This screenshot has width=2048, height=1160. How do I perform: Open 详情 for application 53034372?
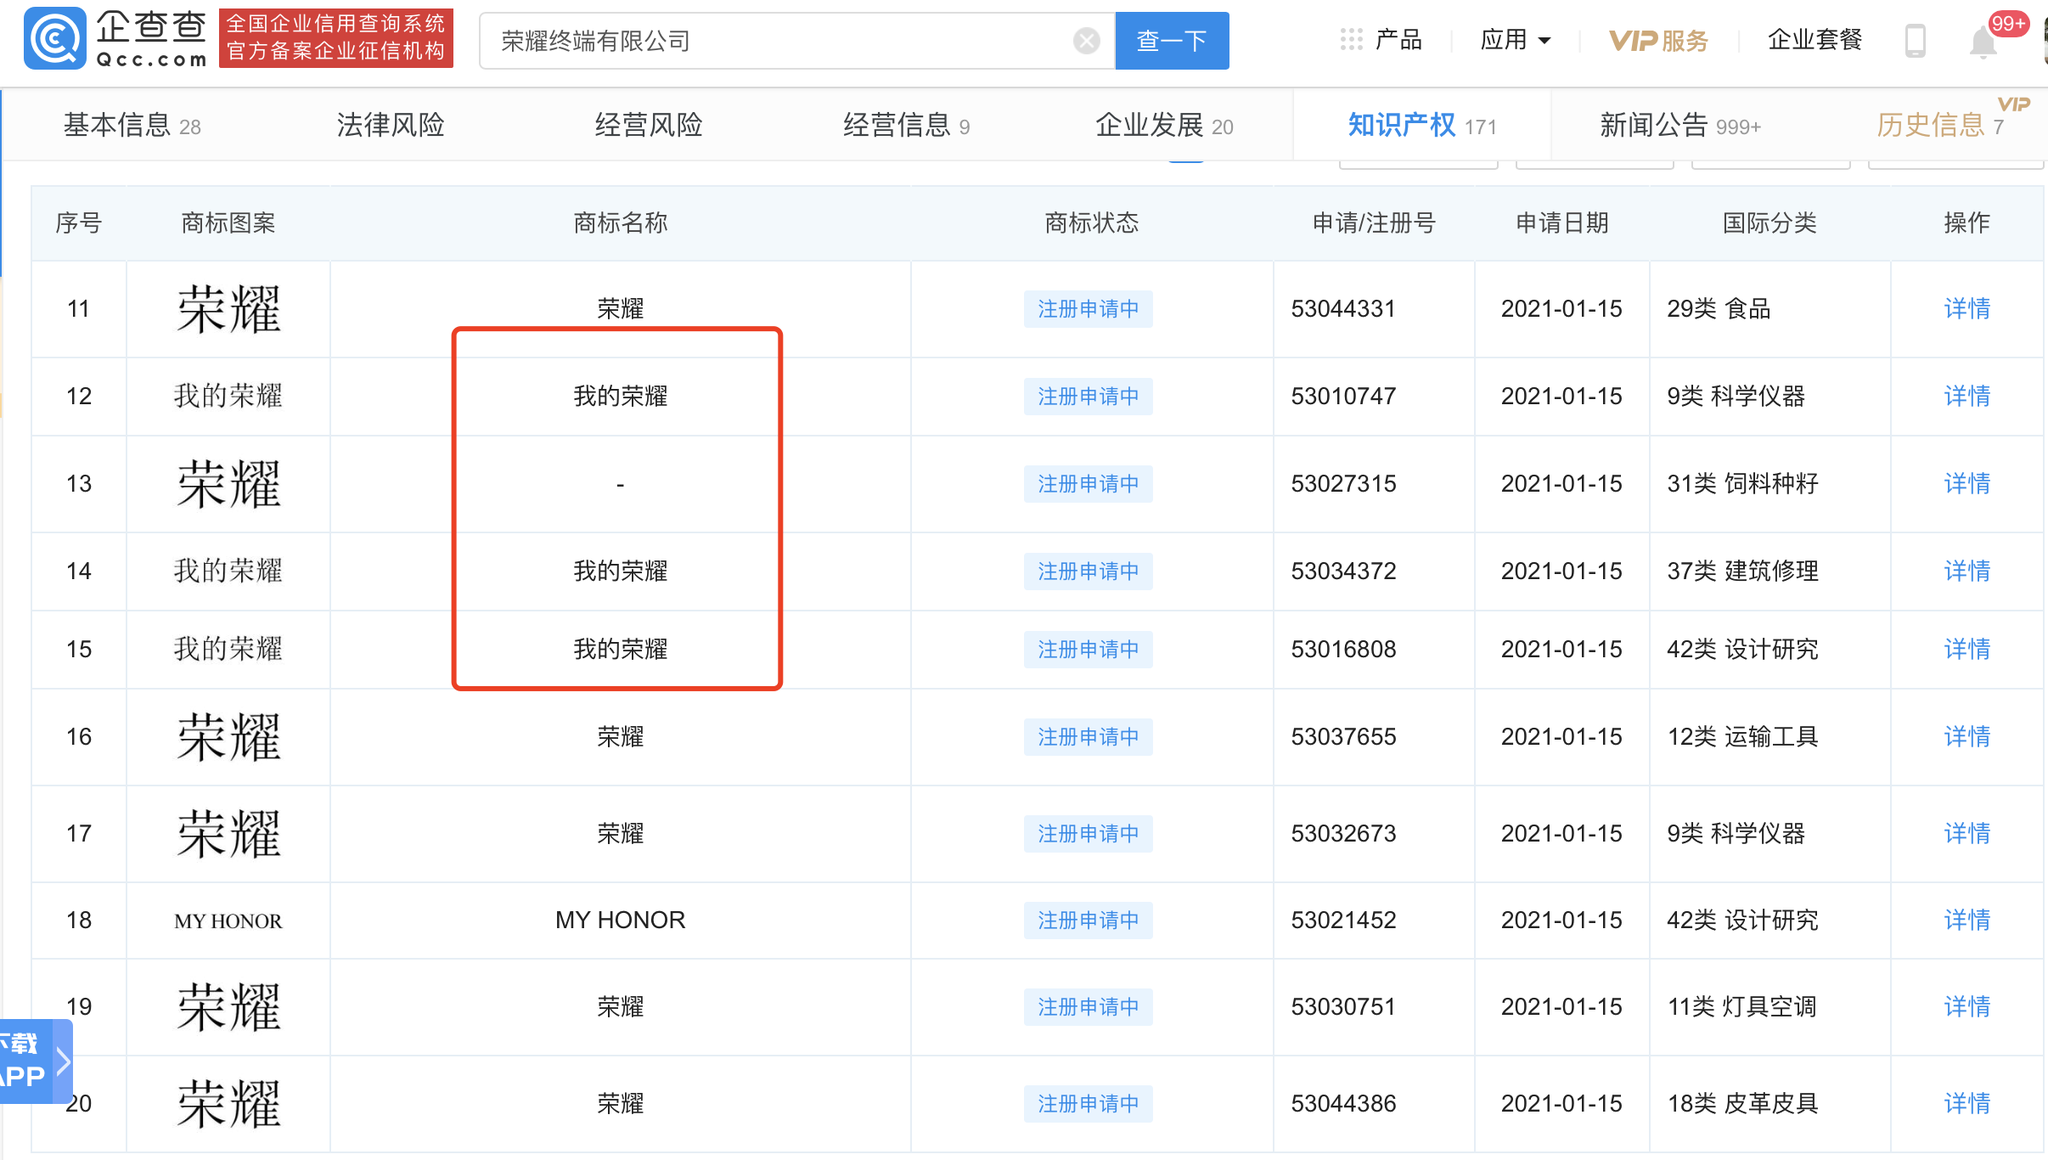(x=1966, y=571)
